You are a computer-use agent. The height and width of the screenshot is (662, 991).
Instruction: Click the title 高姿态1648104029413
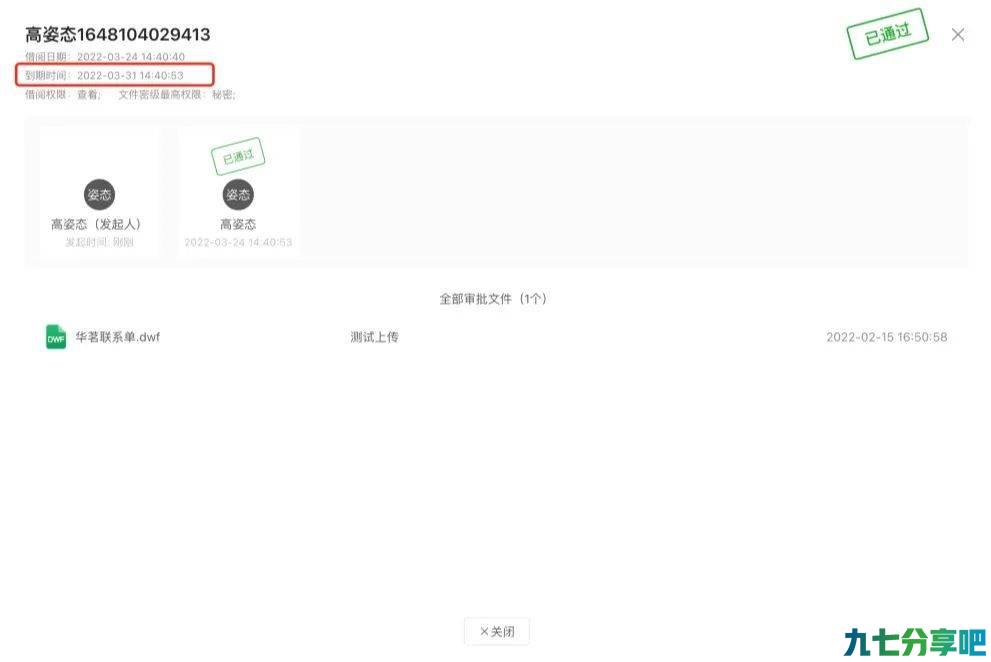click(x=118, y=34)
